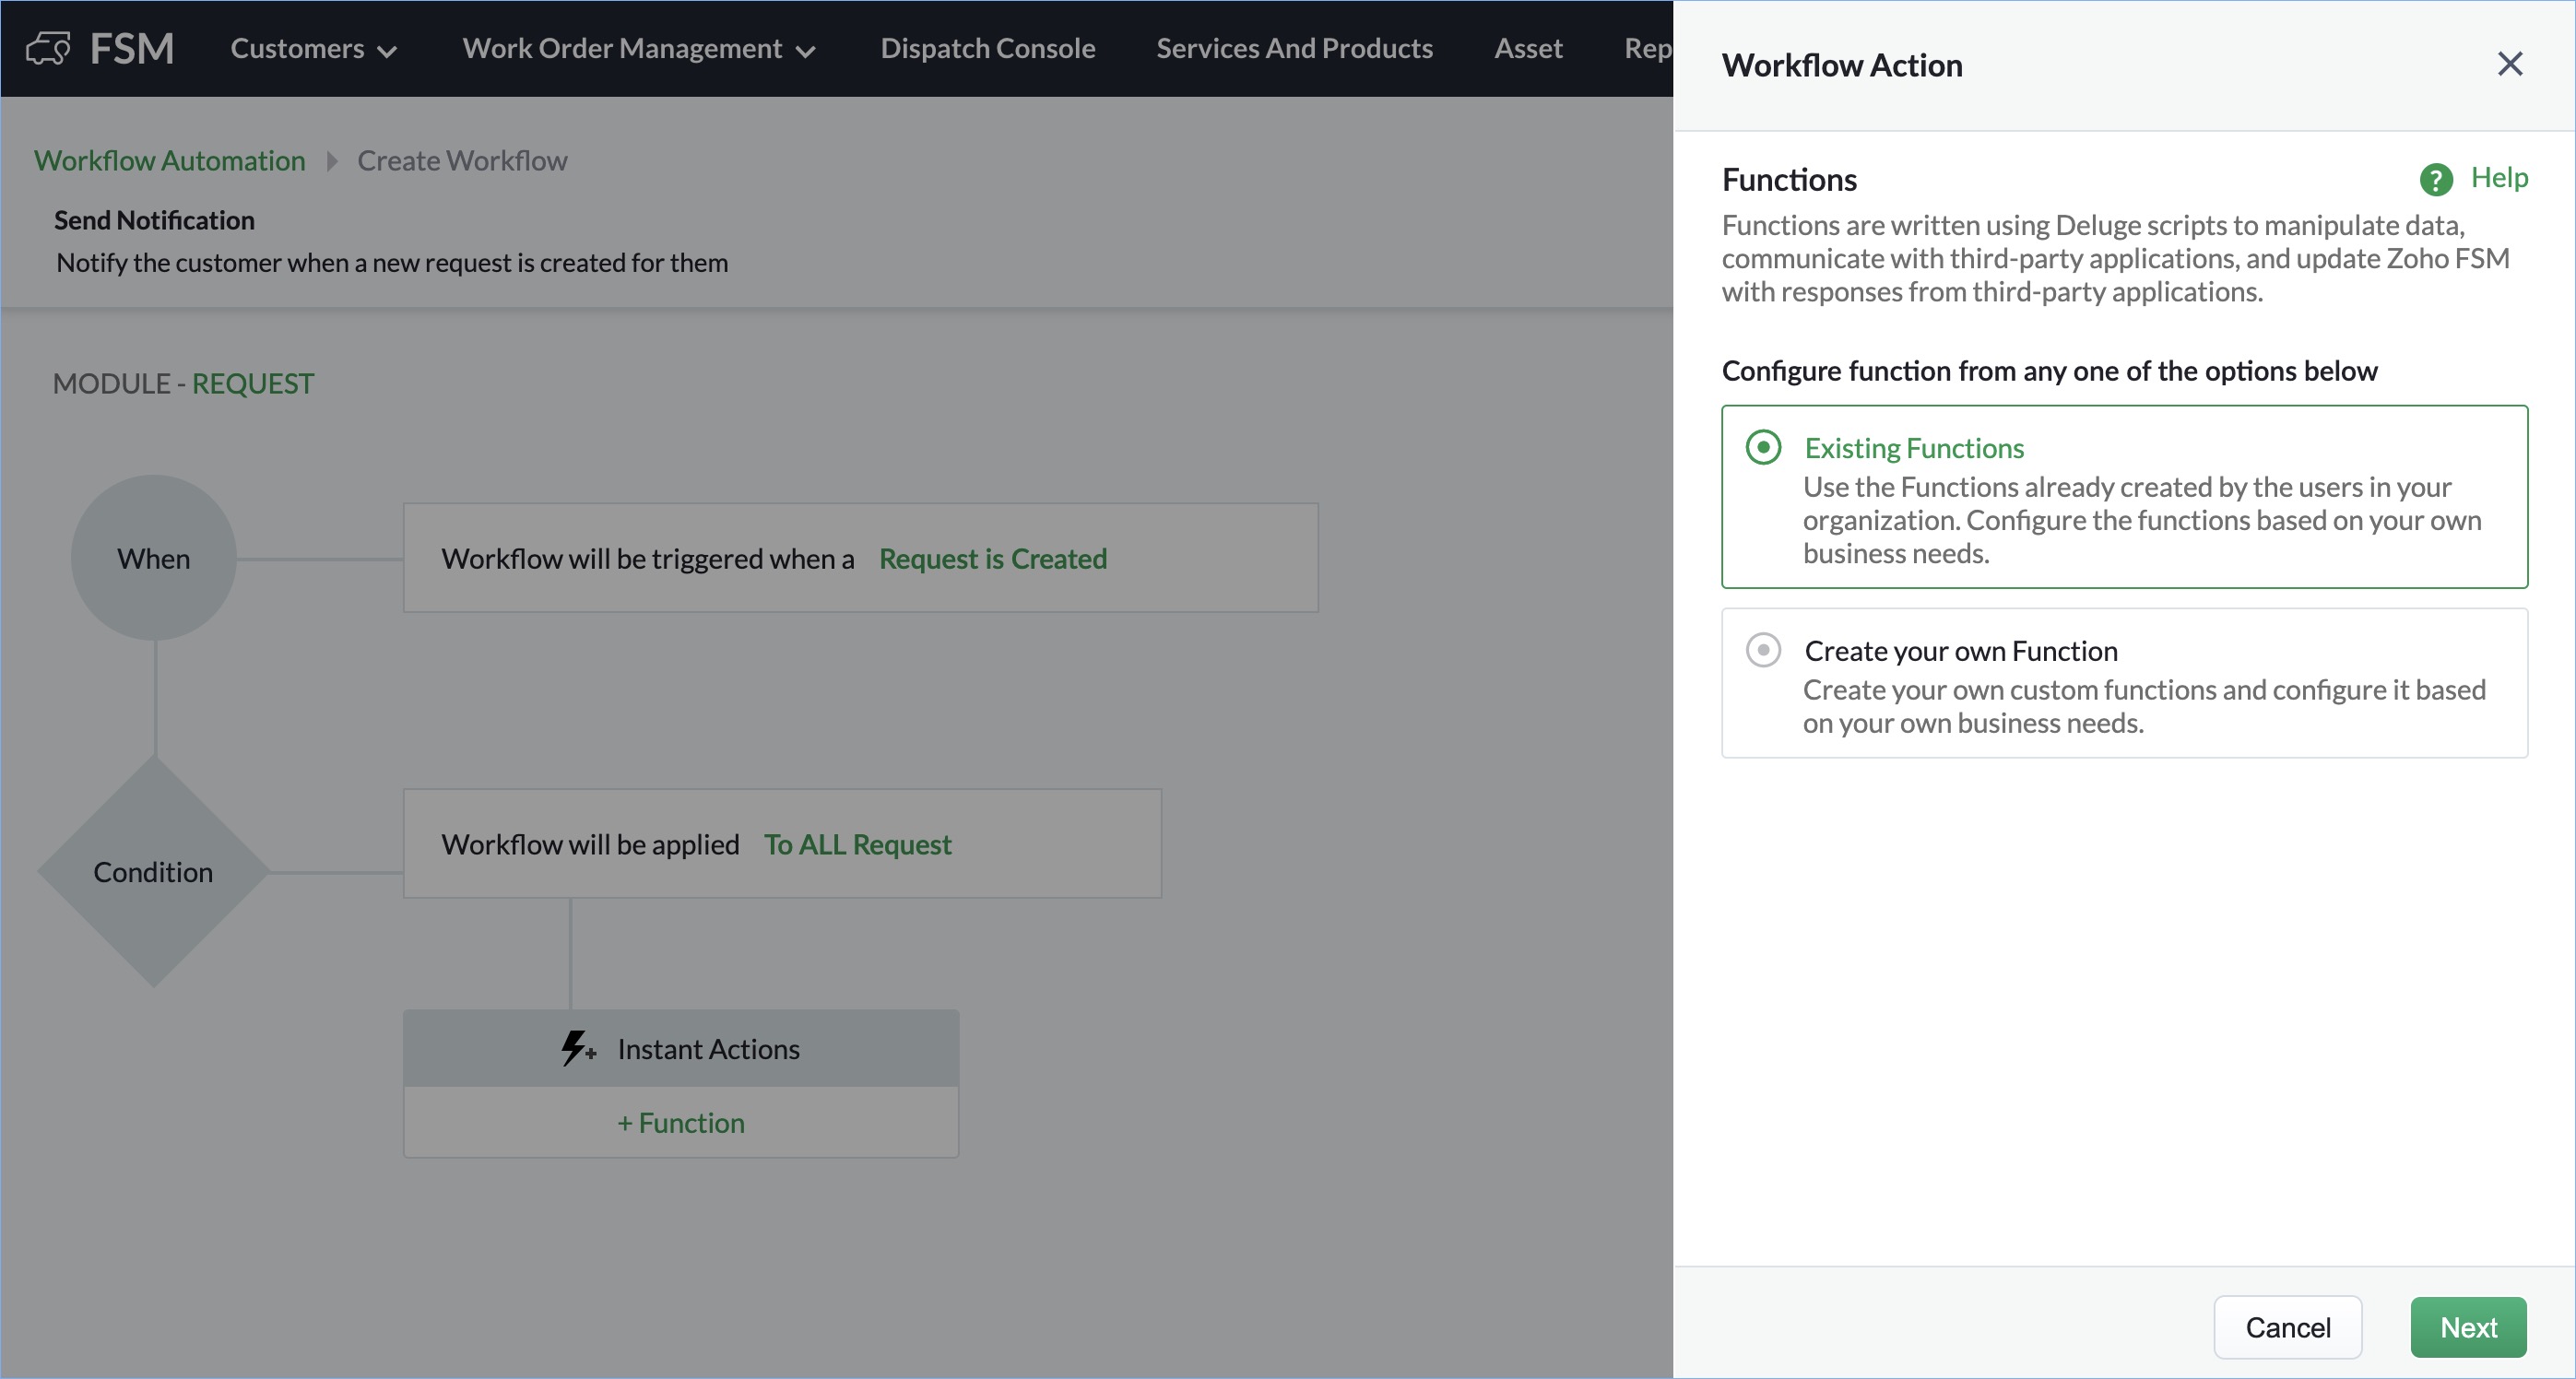Click the To ALL Request condition link

[857, 845]
